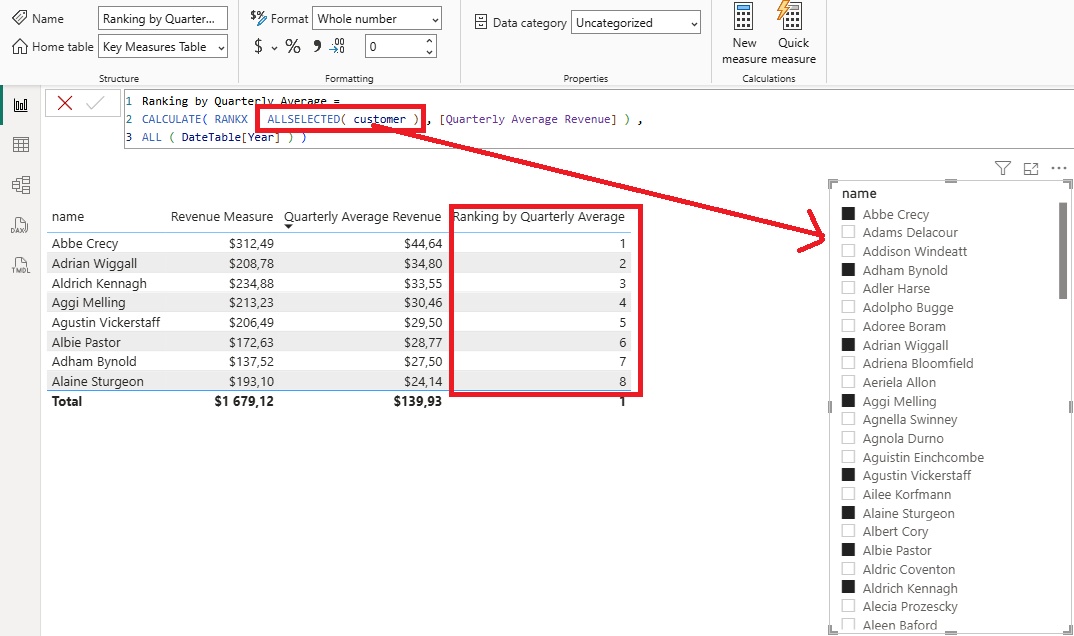Click the slicer vertical scrollbar thumb
Viewport: 1074px width, 636px height.
(x=1063, y=250)
